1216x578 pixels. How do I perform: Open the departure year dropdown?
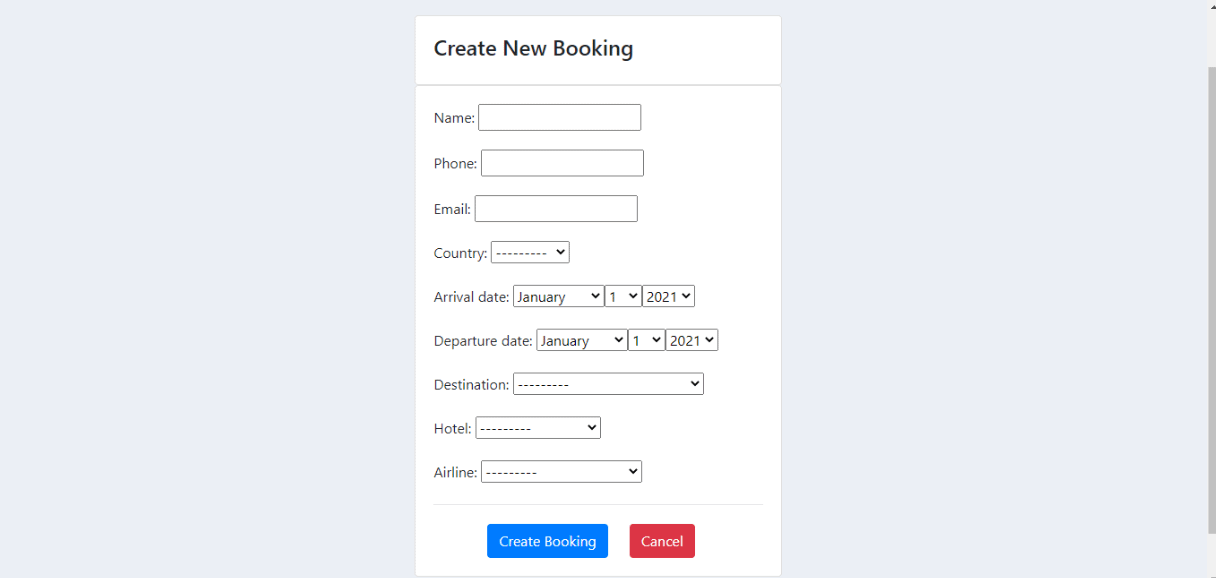click(691, 340)
